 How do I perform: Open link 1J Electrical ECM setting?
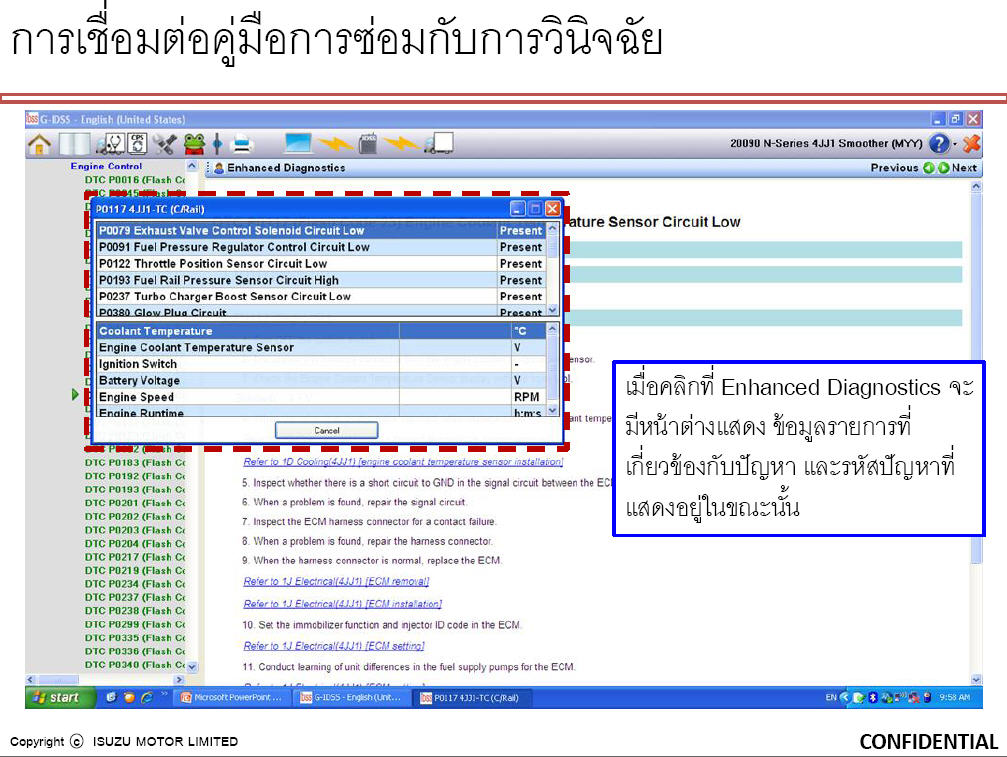tap(333, 646)
